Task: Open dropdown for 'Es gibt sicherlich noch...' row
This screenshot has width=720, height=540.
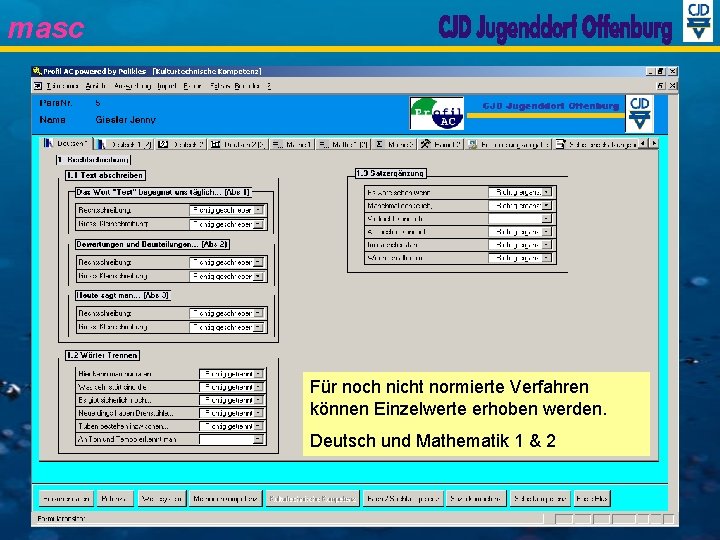Action: (x=259, y=400)
